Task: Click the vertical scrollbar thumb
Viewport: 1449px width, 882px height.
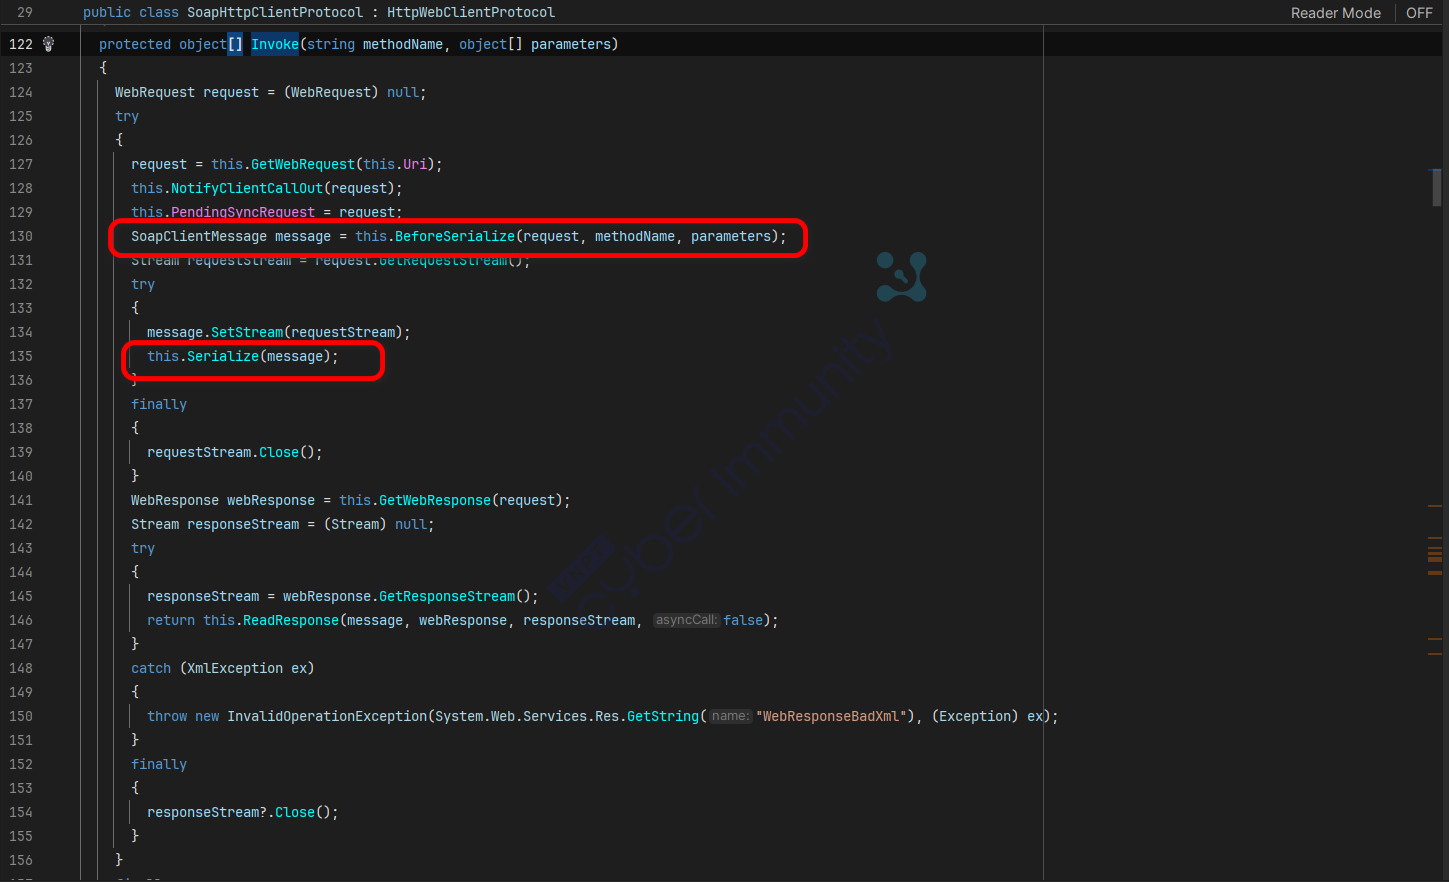Action: coord(1436,187)
